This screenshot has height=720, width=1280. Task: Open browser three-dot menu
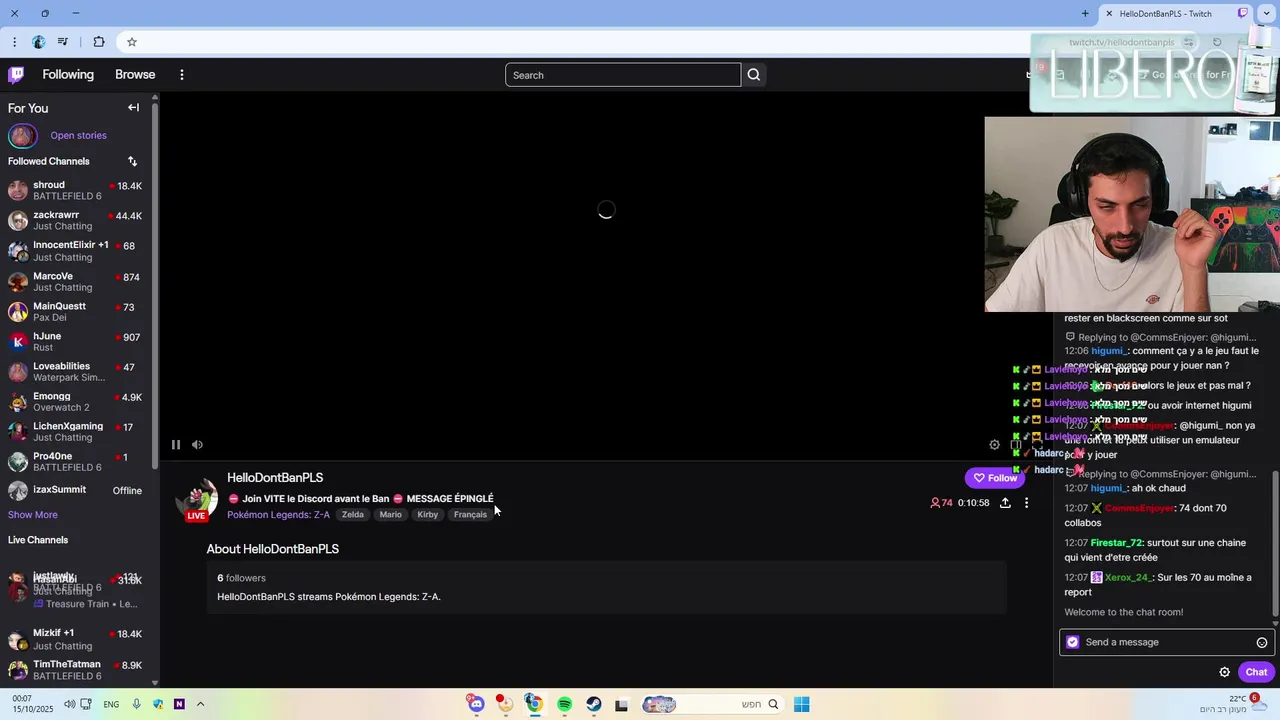pos(14,42)
